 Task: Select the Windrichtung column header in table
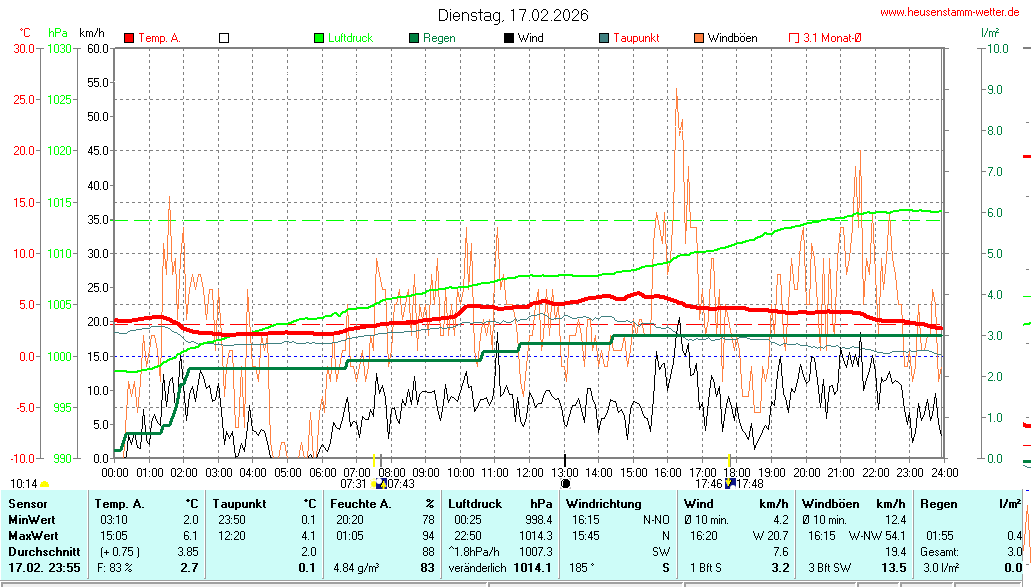pyautogui.click(x=604, y=503)
